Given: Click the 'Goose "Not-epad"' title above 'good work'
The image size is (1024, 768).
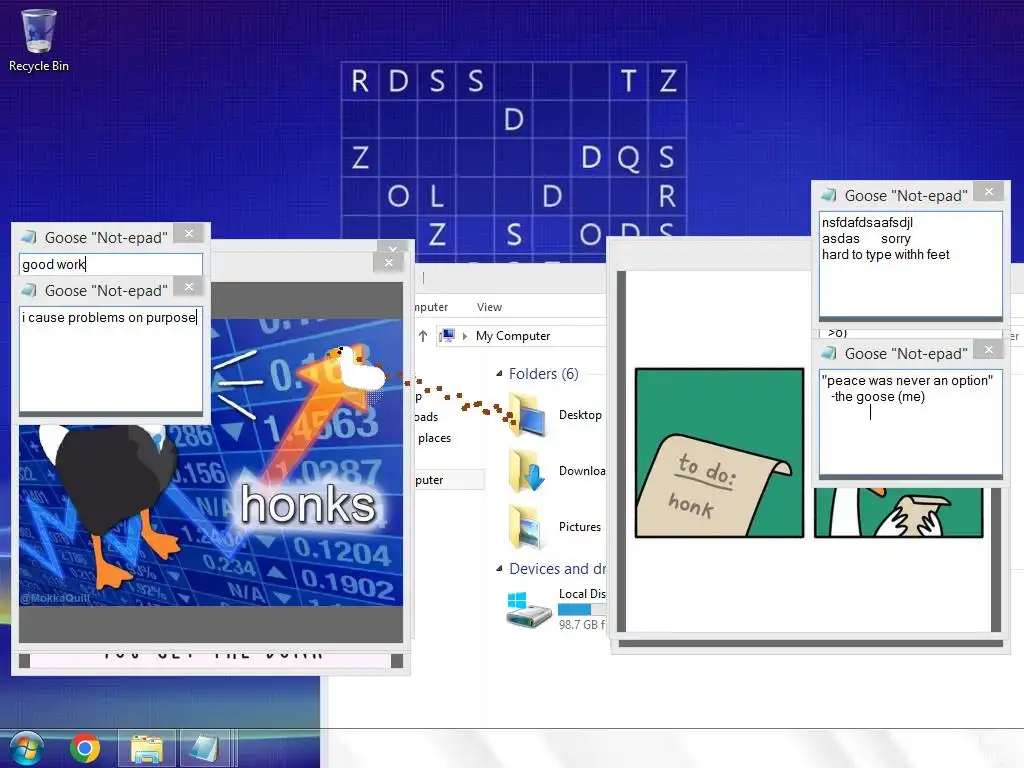Looking at the screenshot, I should [x=106, y=238].
